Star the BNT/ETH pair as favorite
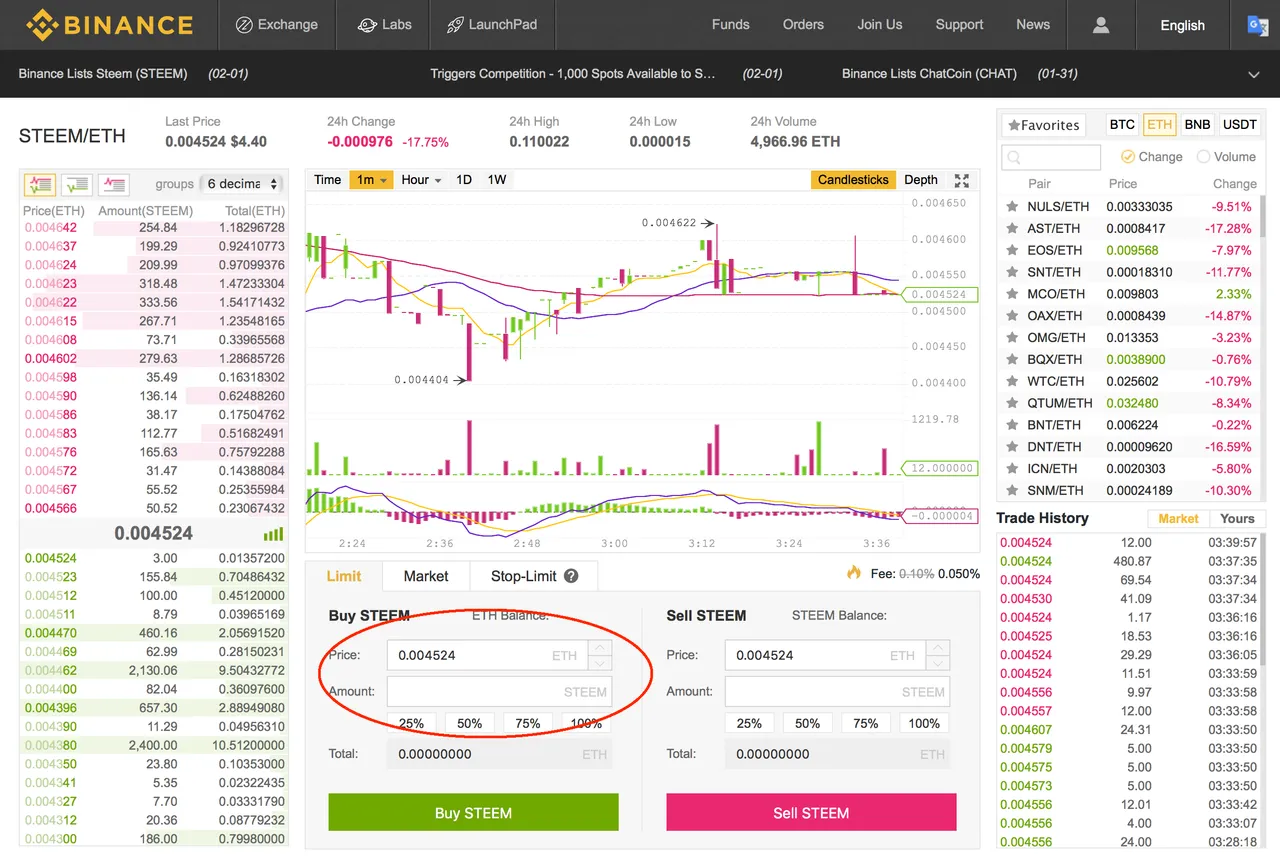The width and height of the screenshot is (1280, 863). pos(1012,425)
